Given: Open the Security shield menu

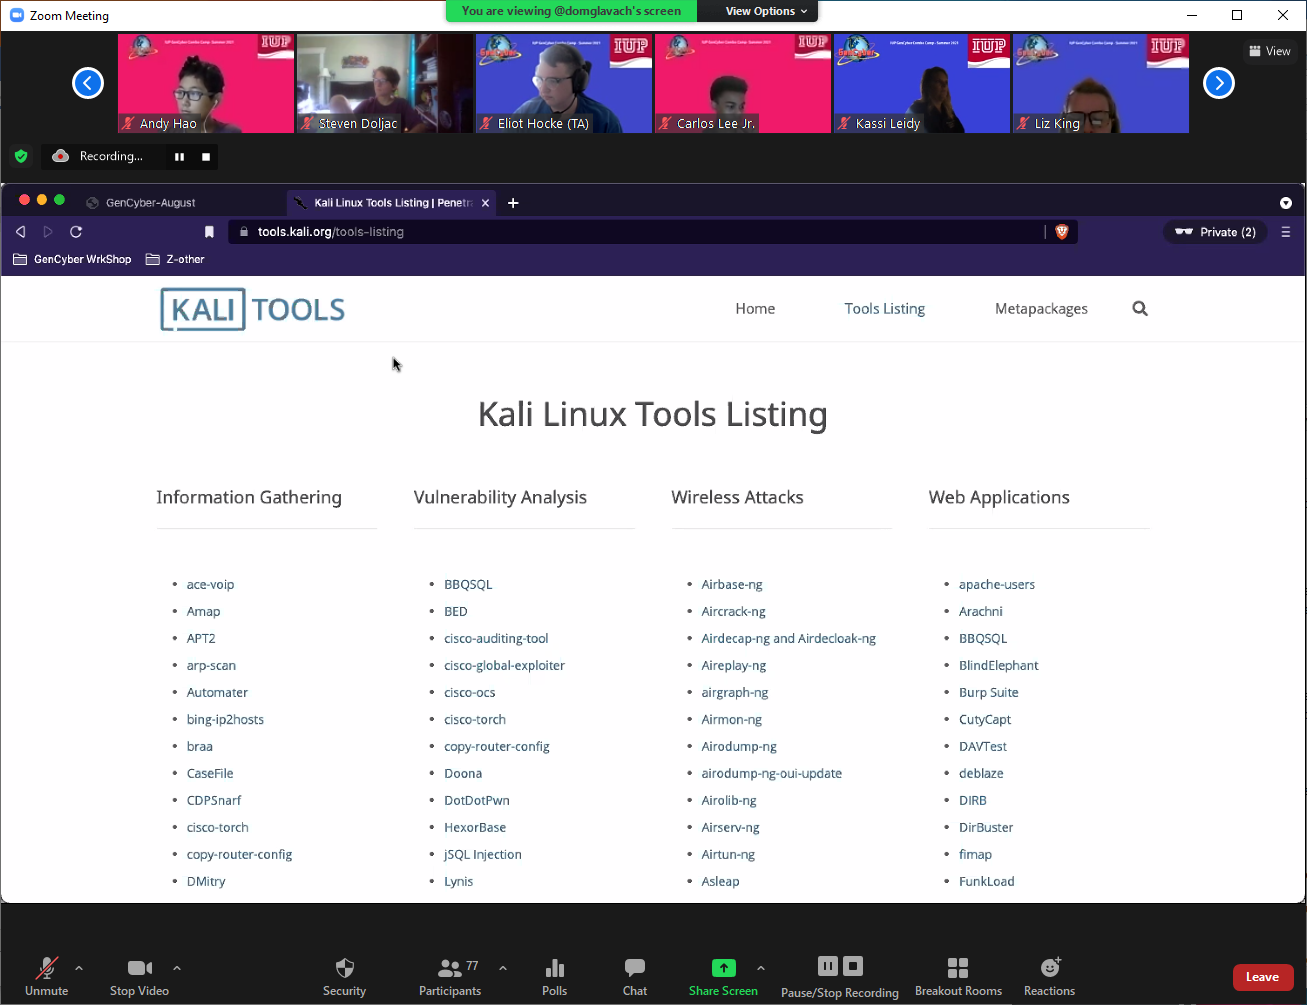Looking at the screenshot, I should [x=344, y=976].
